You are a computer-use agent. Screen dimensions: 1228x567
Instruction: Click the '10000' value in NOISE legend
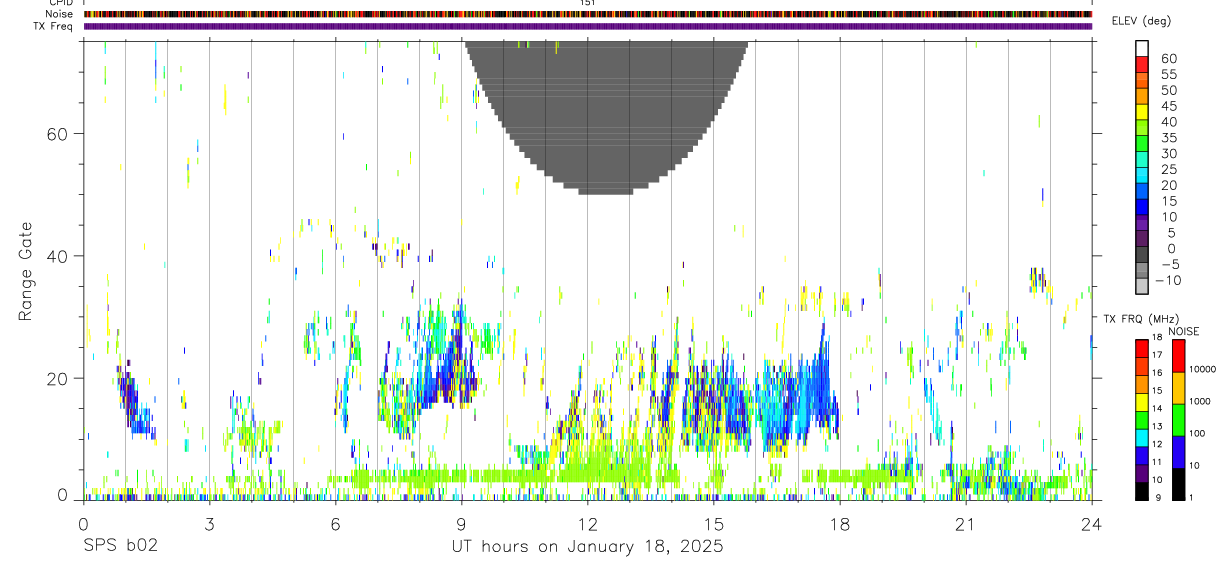pyautogui.click(x=1203, y=369)
